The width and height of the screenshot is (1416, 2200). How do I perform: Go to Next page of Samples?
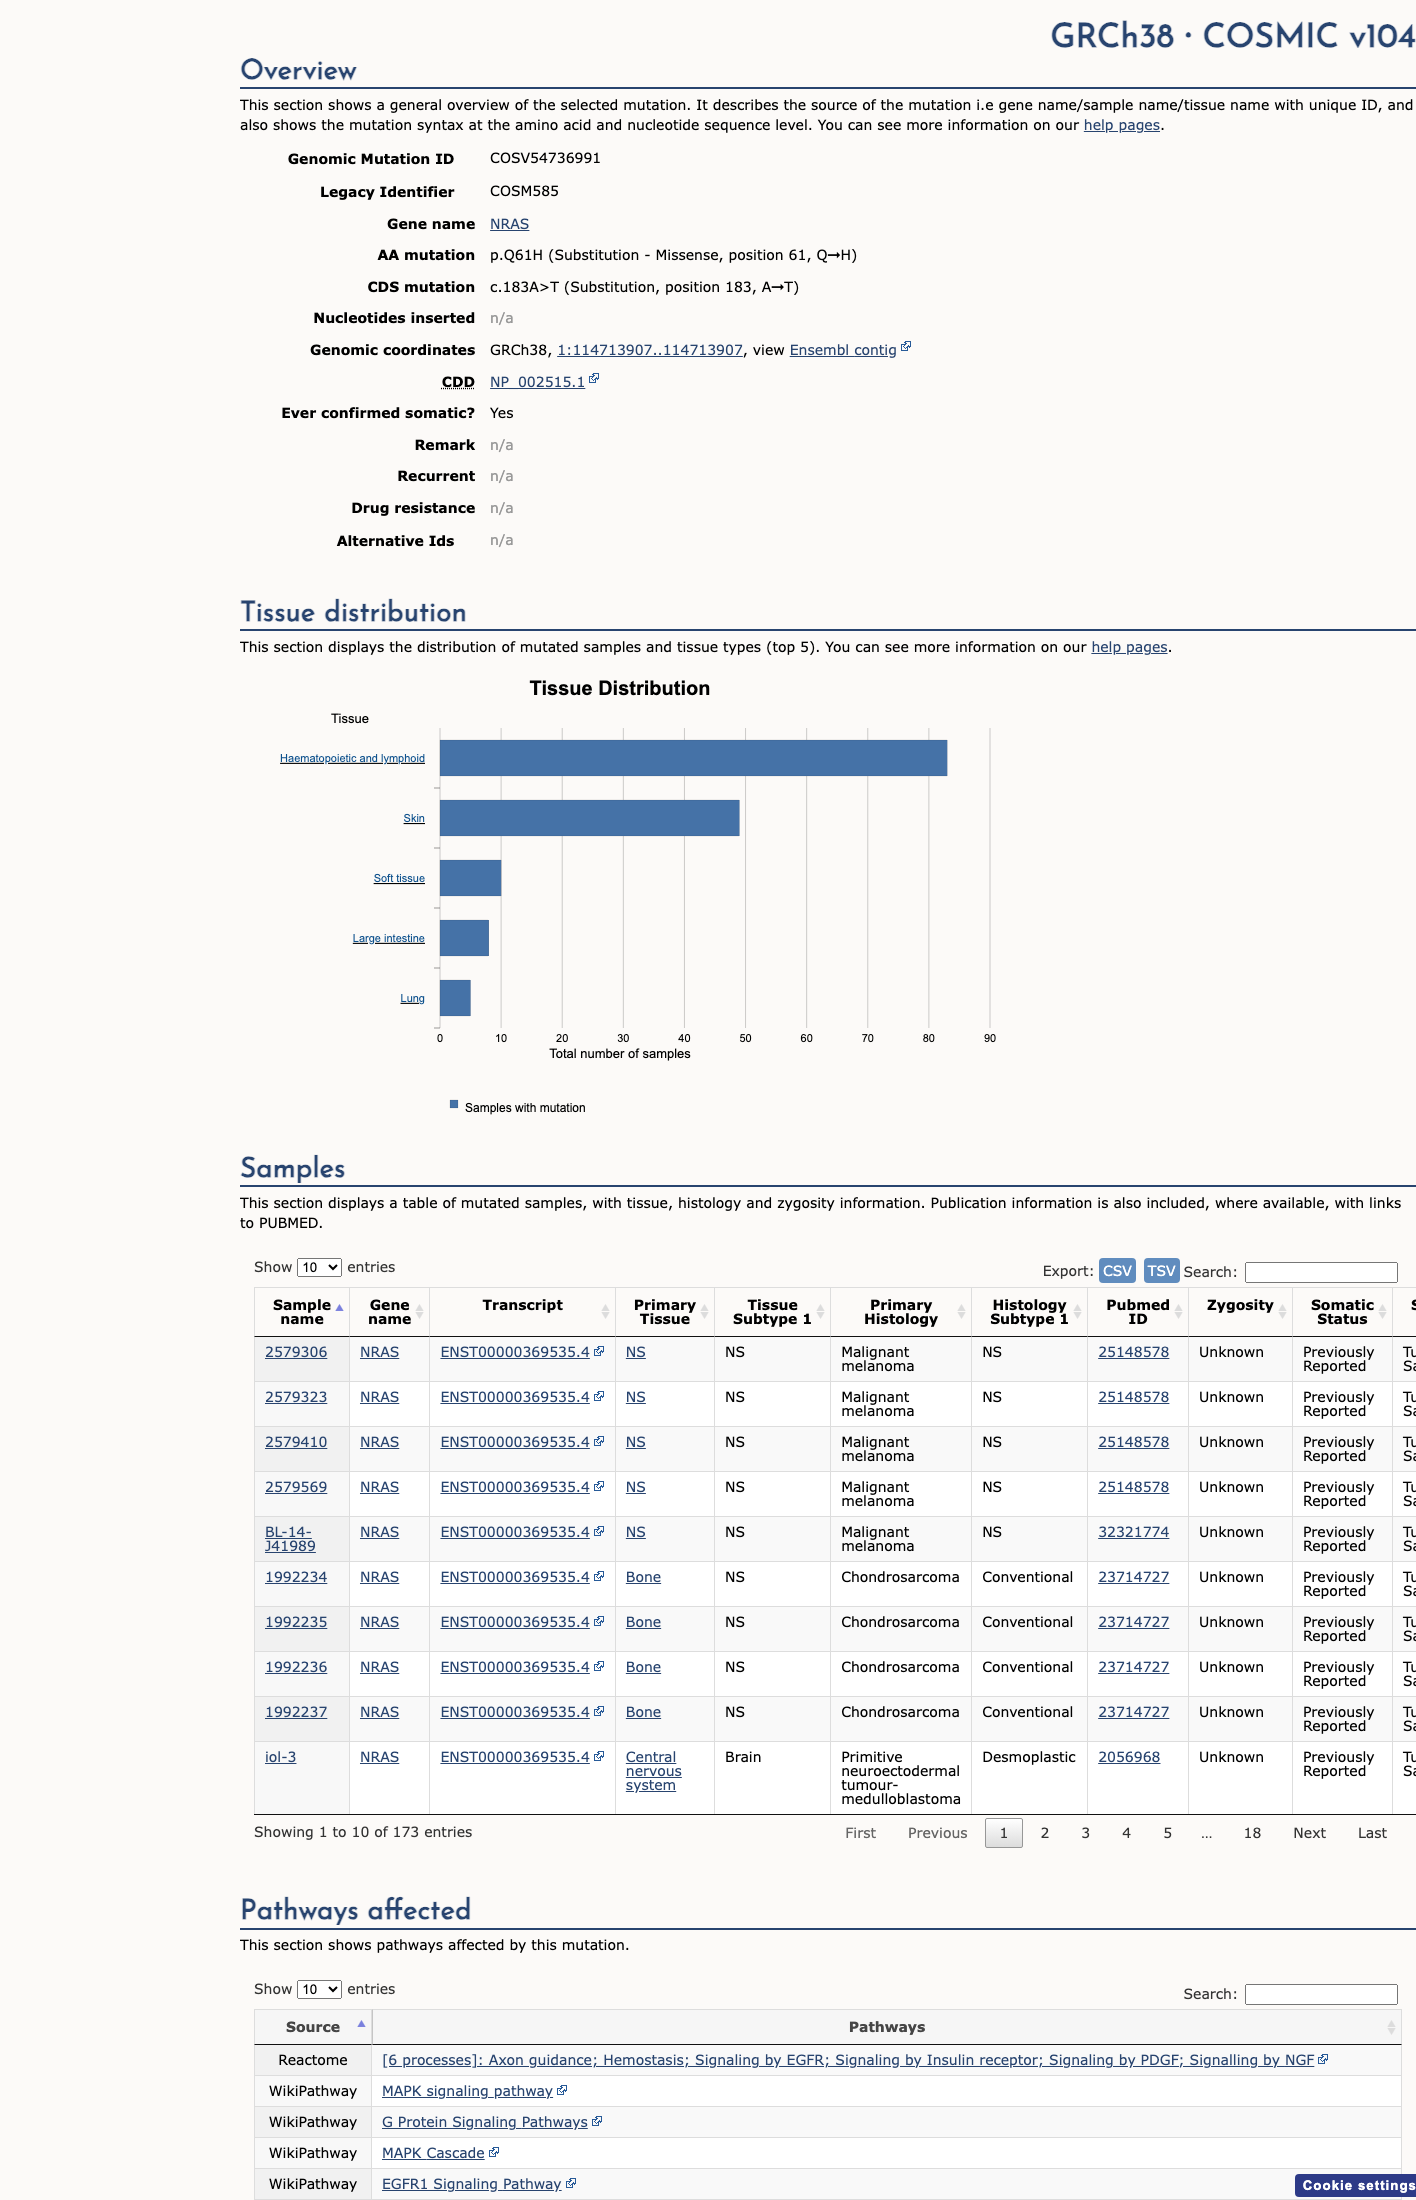tap(1309, 1833)
